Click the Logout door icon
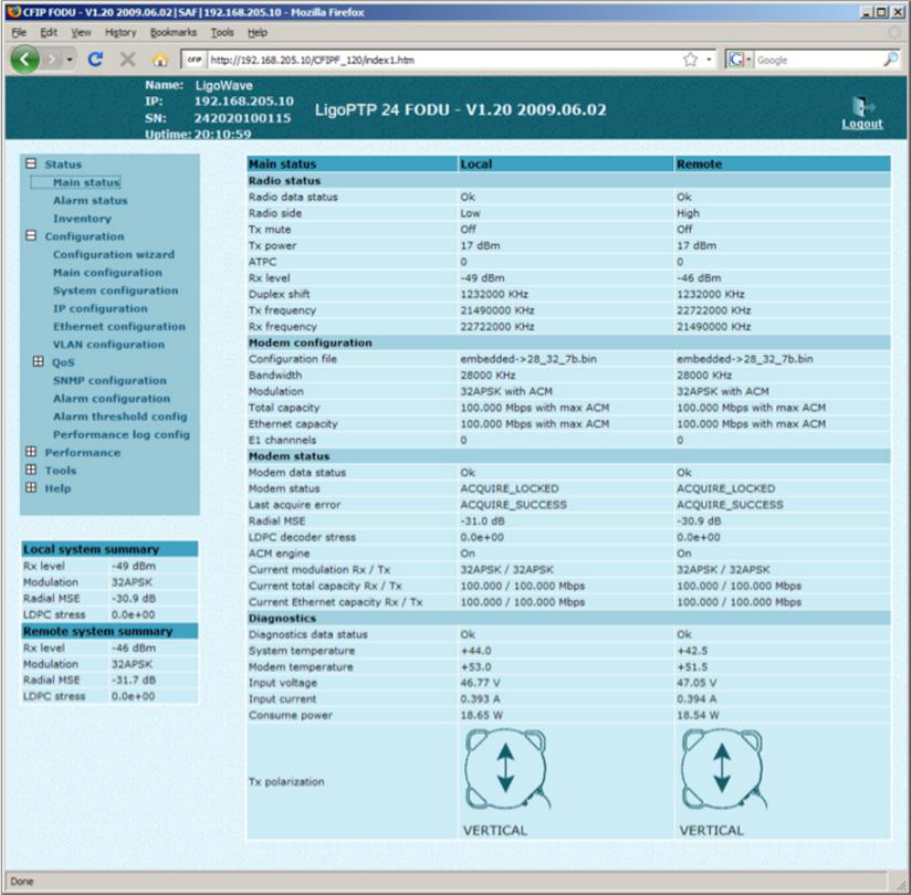The height and width of the screenshot is (895, 911). 862,106
